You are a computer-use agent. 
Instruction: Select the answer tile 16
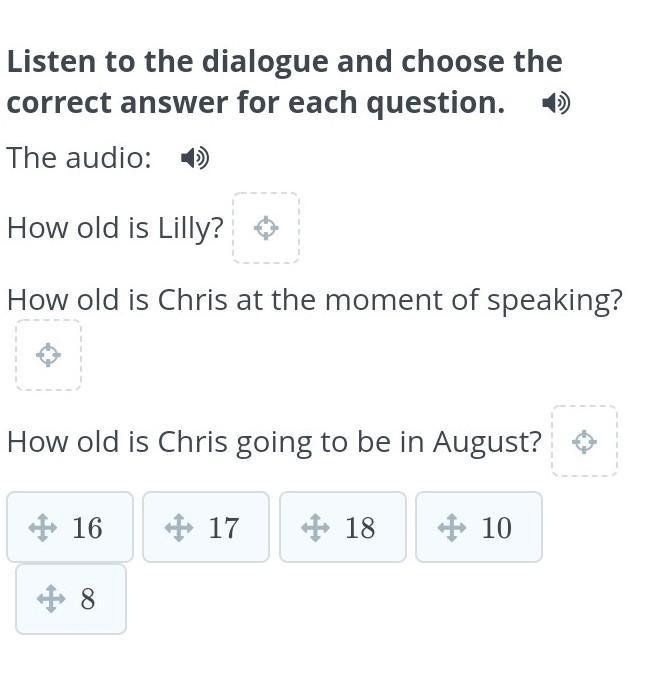(x=70, y=527)
